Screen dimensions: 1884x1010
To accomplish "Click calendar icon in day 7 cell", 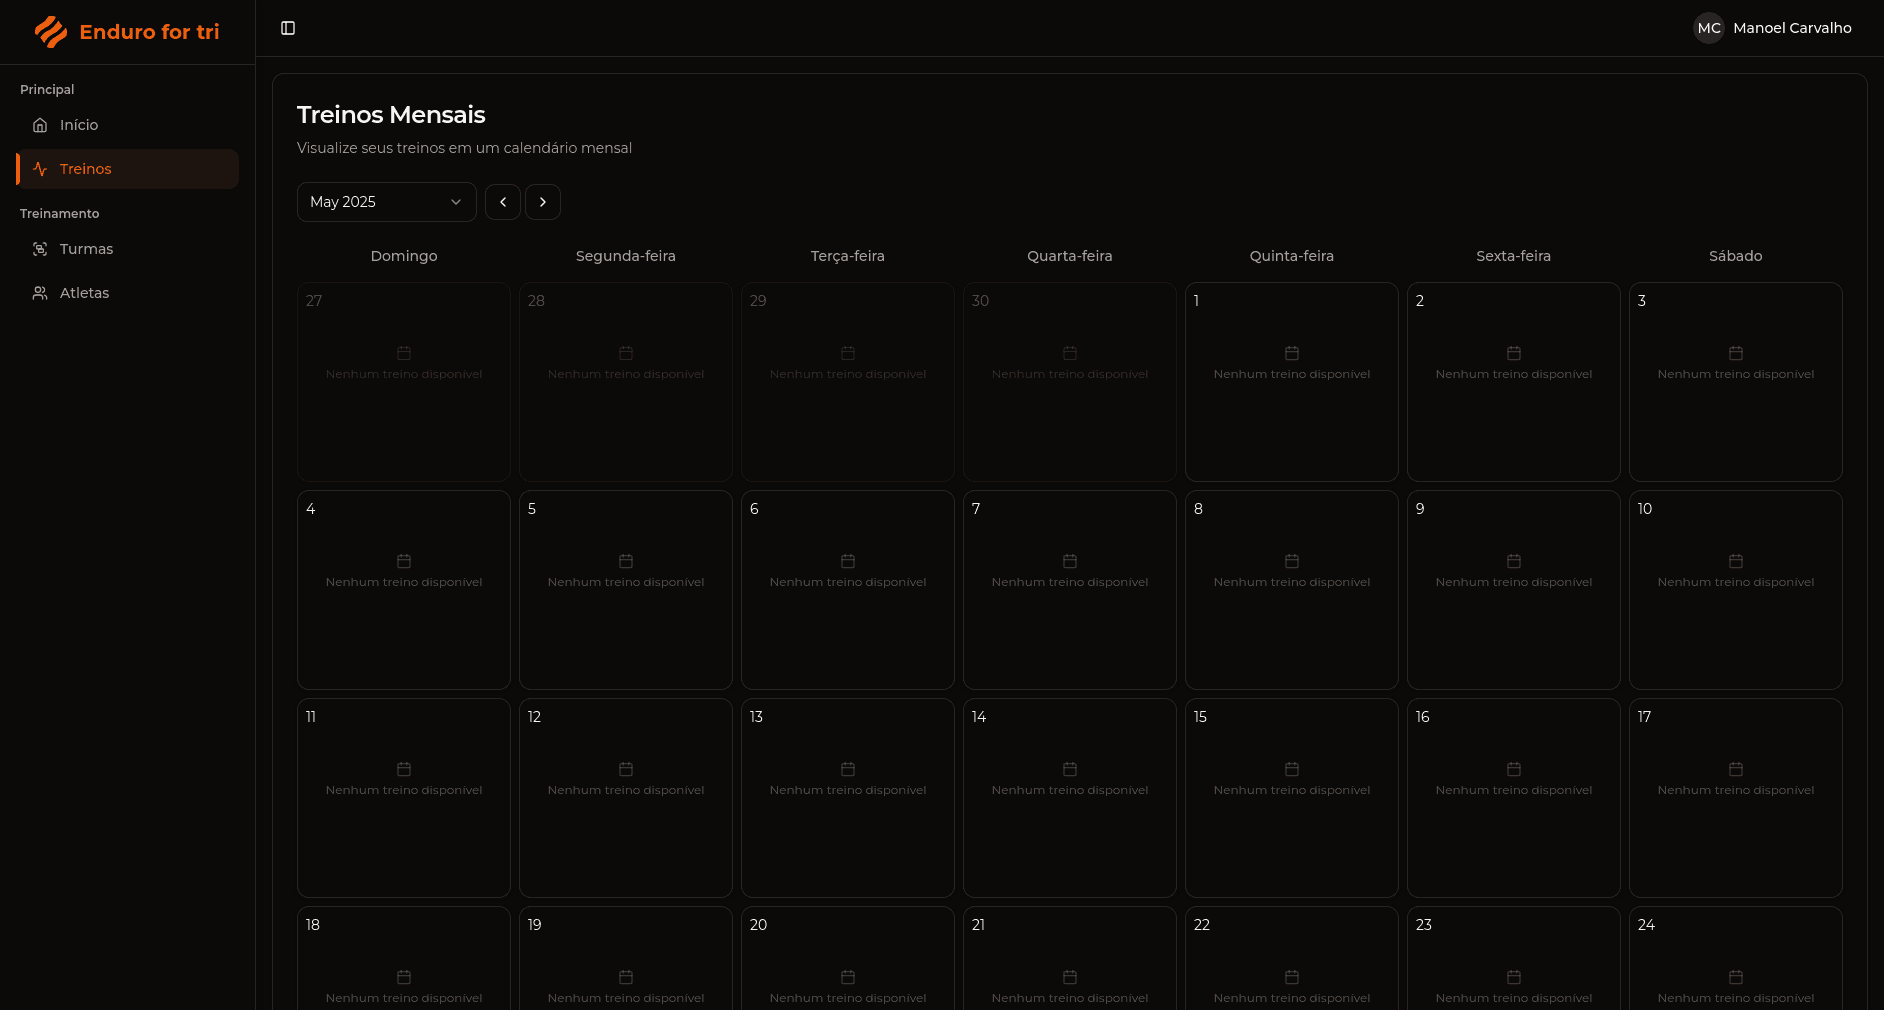I will [1070, 561].
